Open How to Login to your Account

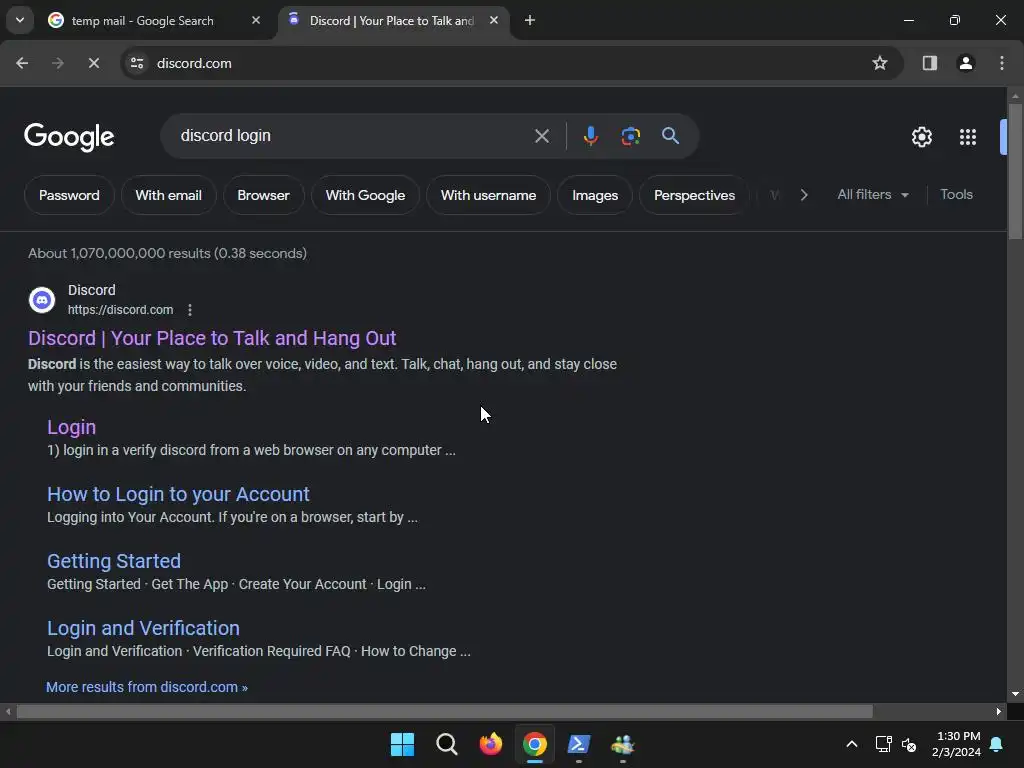(x=178, y=494)
